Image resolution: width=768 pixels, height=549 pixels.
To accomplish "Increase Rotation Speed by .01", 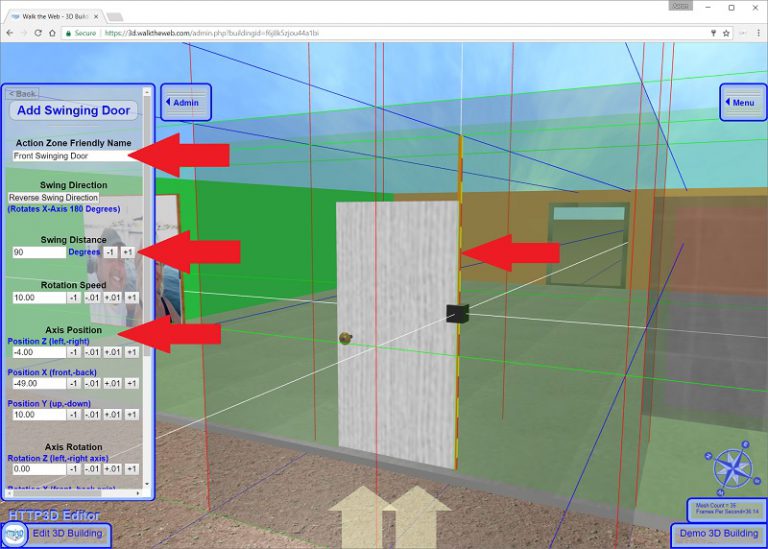I will tap(112, 297).
